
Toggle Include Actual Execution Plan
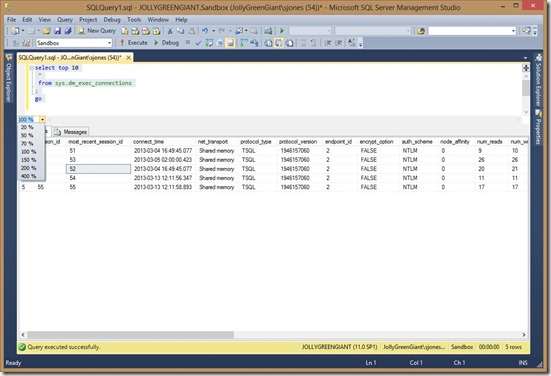tap(244, 43)
